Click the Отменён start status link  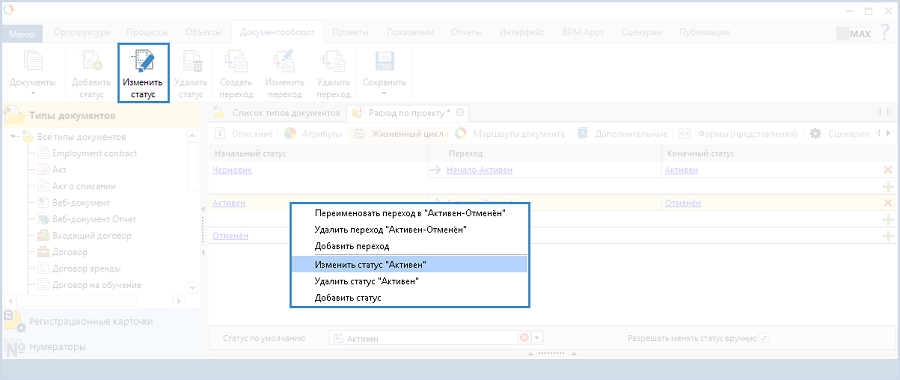230,235
